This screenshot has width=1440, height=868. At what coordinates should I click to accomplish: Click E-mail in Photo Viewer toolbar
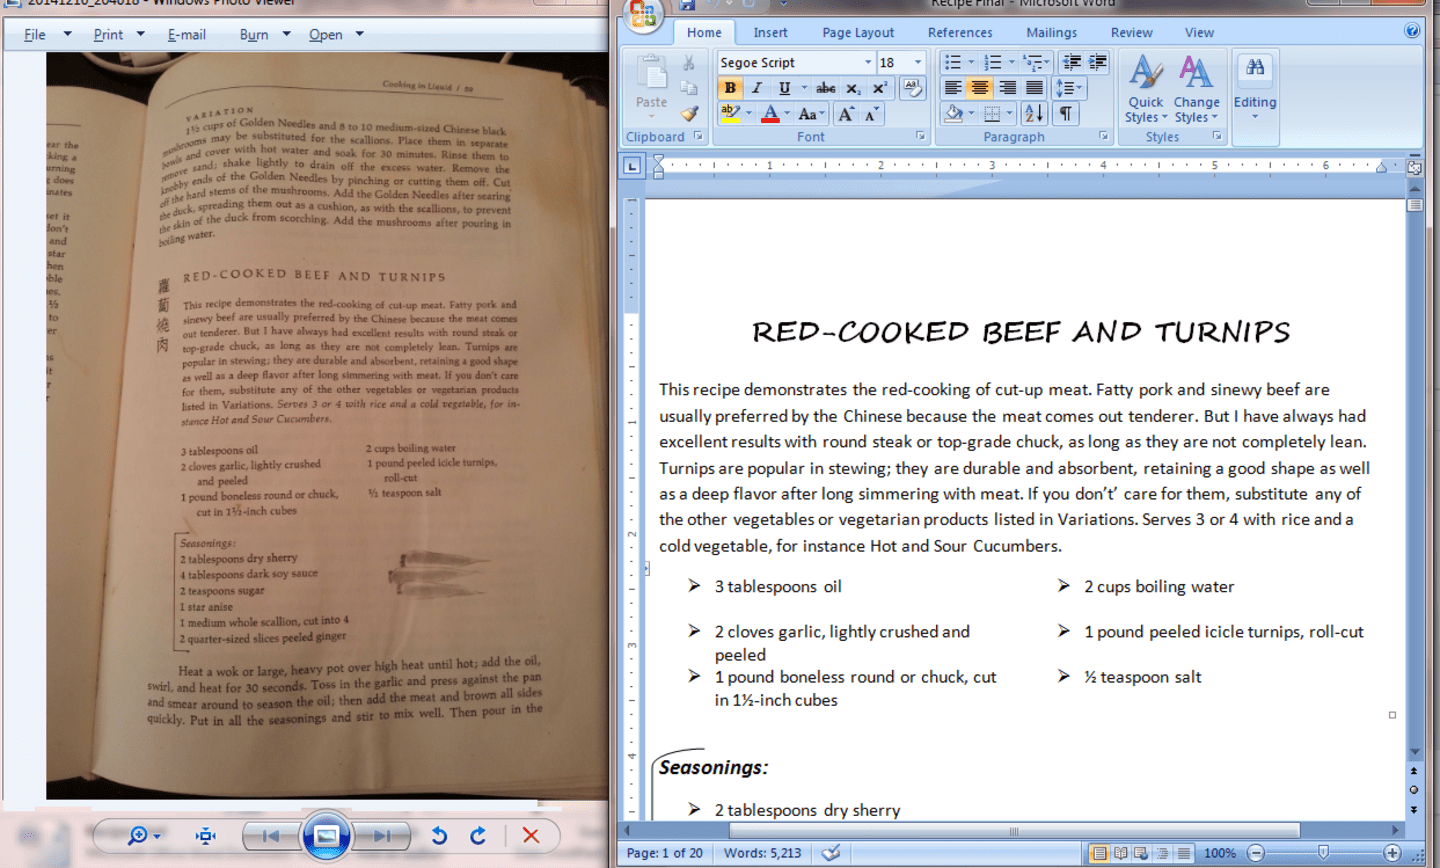click(187, 34)
